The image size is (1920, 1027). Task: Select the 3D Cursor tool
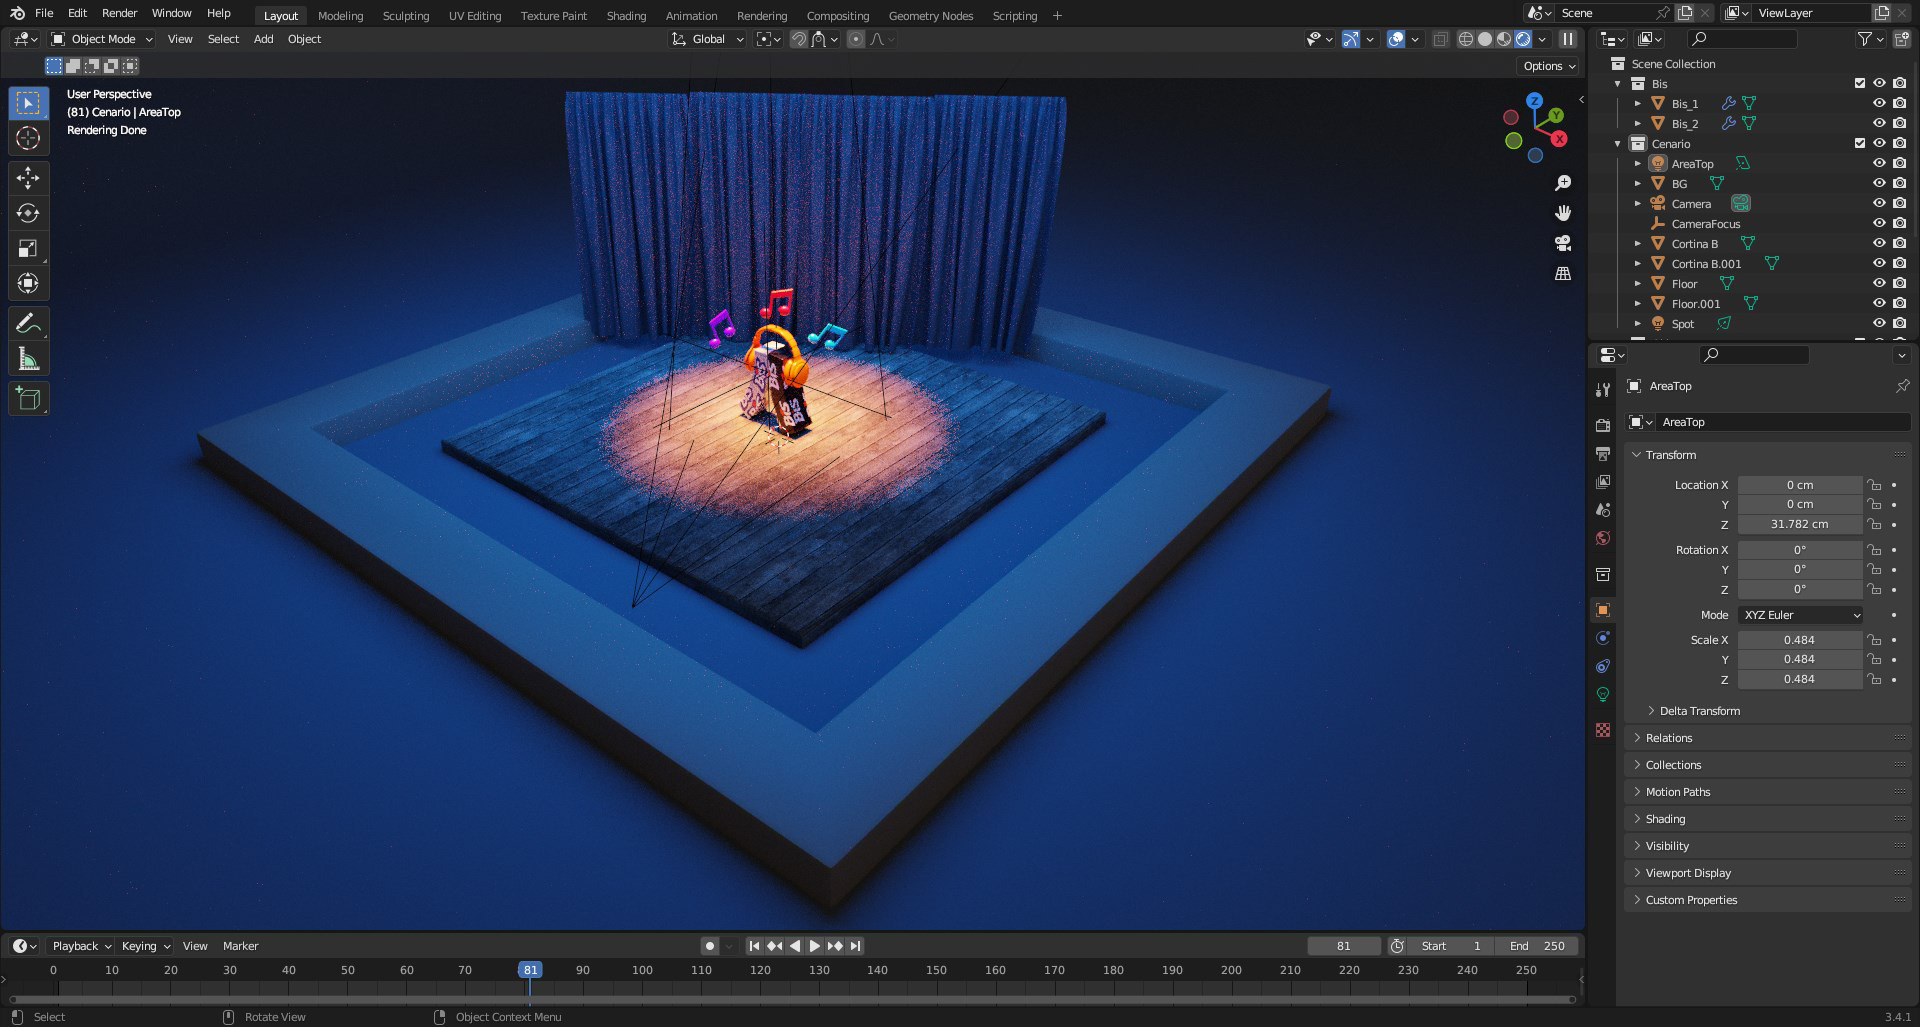(x=28, y=138)
